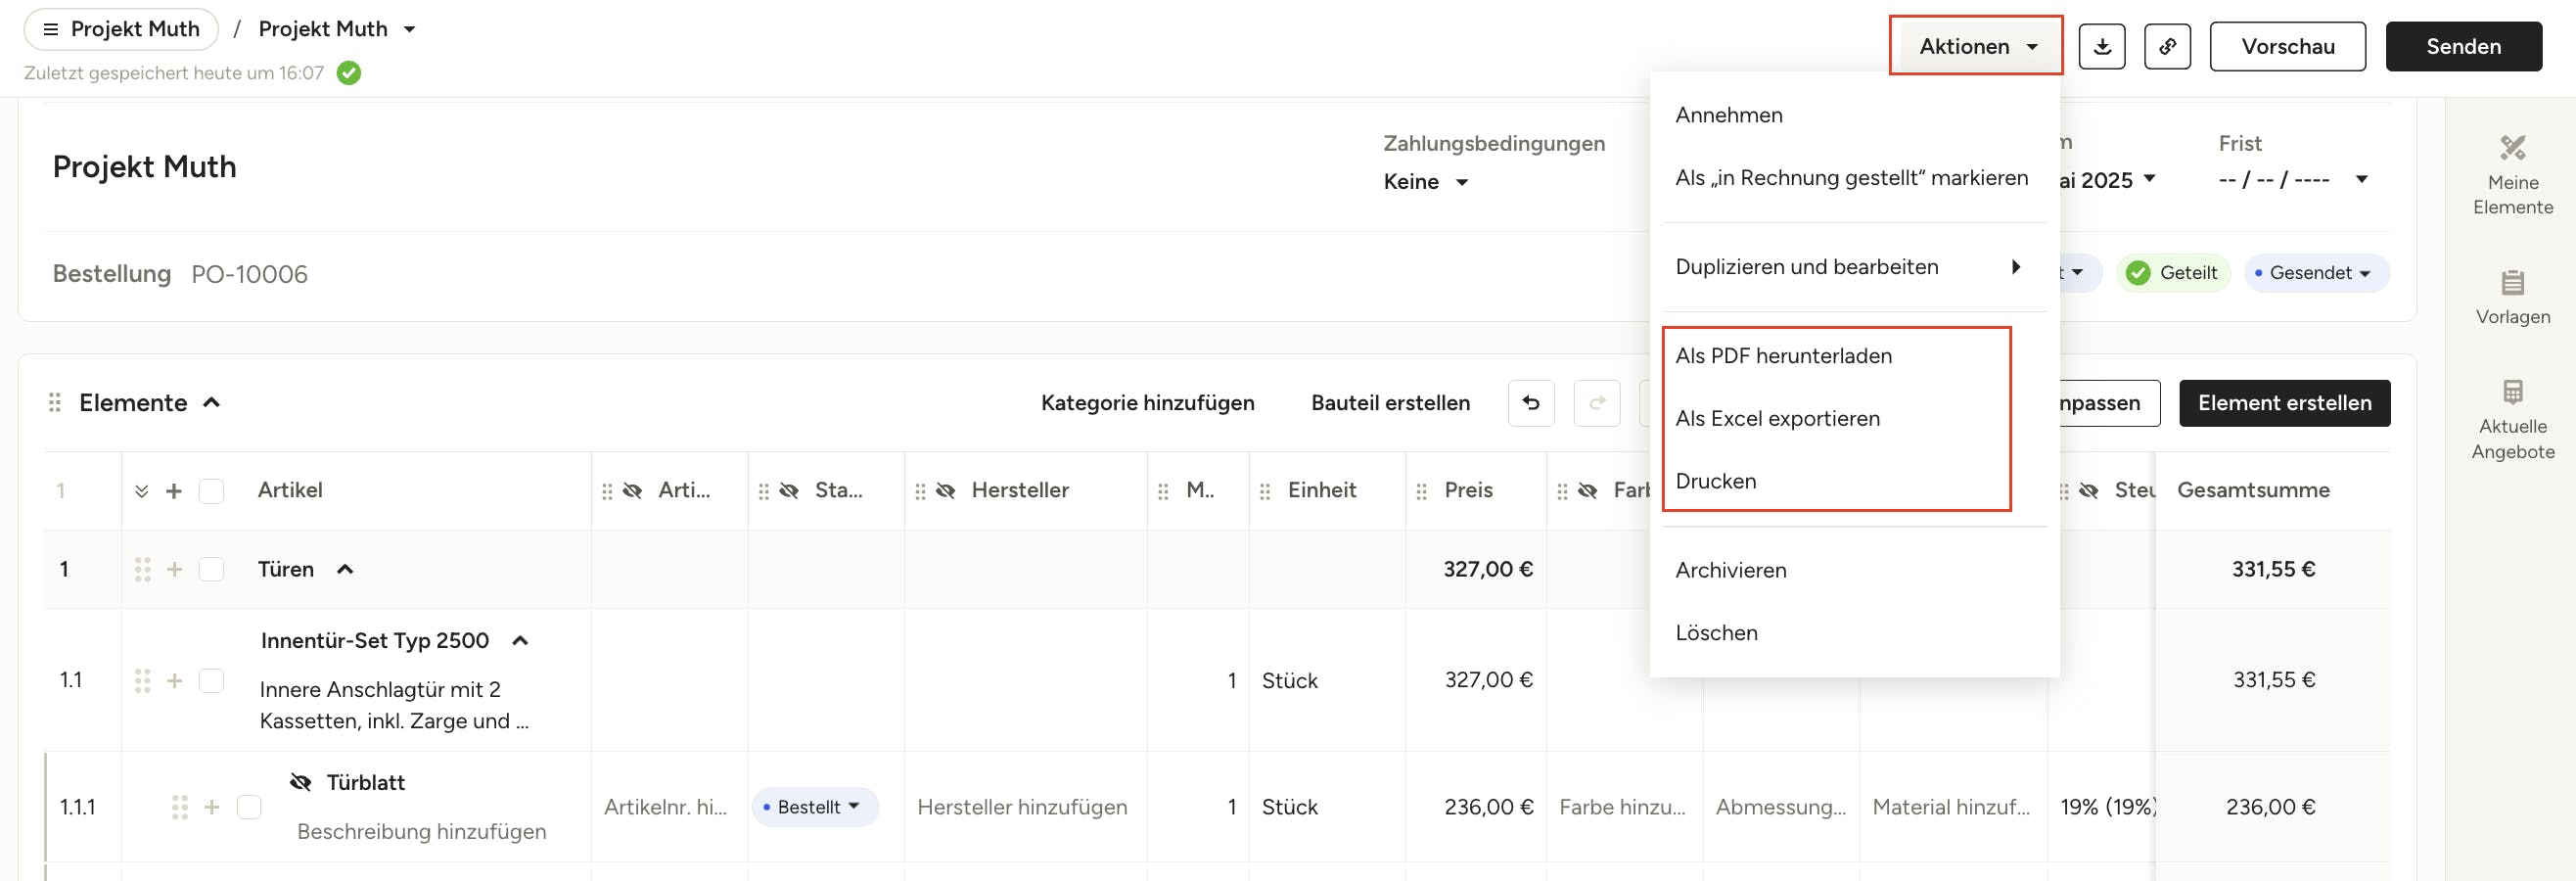2576x881 pixels.
Task: Click the undo arrow icon
Action: coord(1530,403)
